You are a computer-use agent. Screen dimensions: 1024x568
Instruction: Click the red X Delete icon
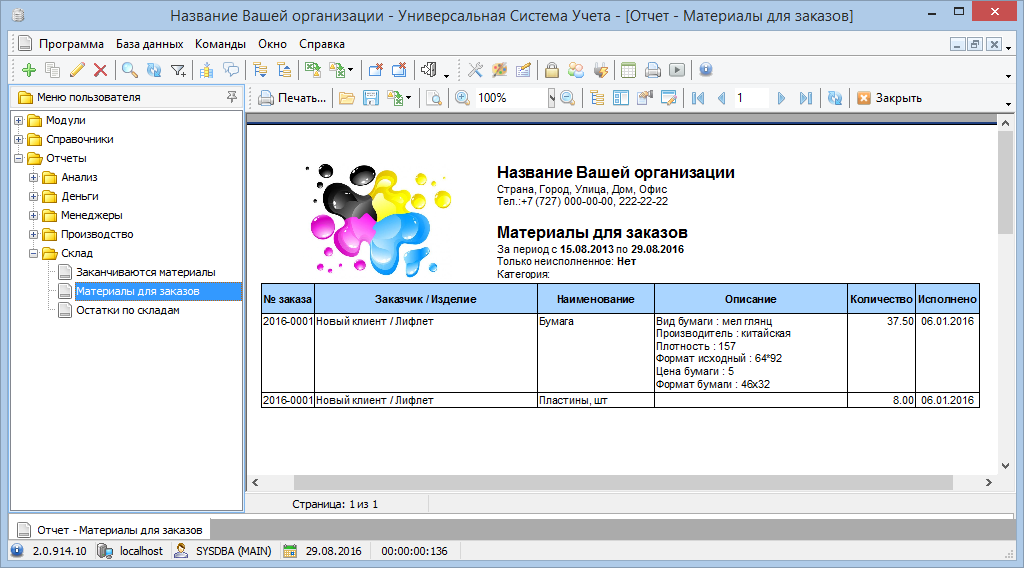point(100,70)
